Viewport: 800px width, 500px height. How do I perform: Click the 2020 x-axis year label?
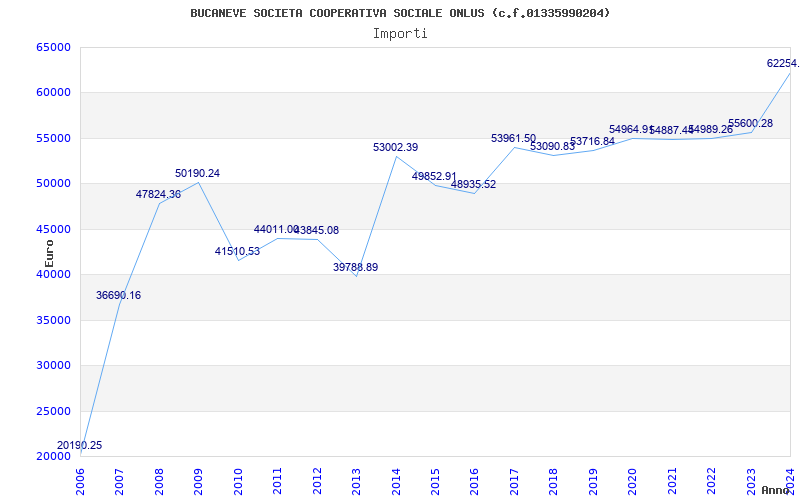pos(633,481)
